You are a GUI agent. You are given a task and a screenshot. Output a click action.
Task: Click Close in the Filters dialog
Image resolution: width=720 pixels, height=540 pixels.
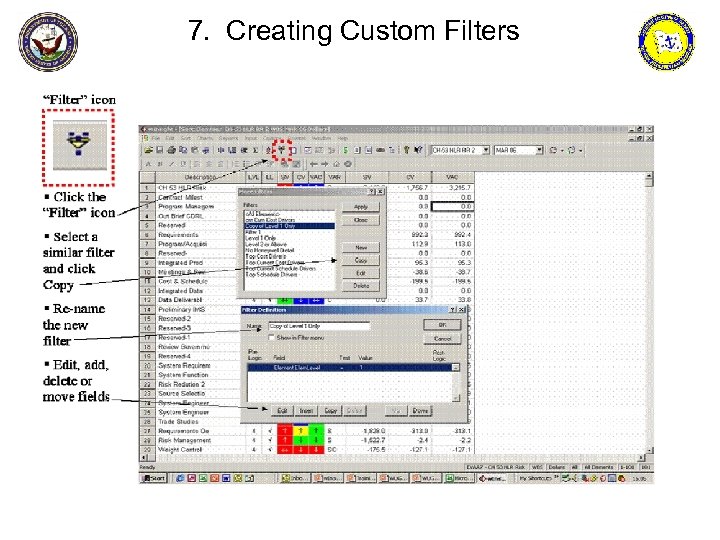[x=361, y=220]
